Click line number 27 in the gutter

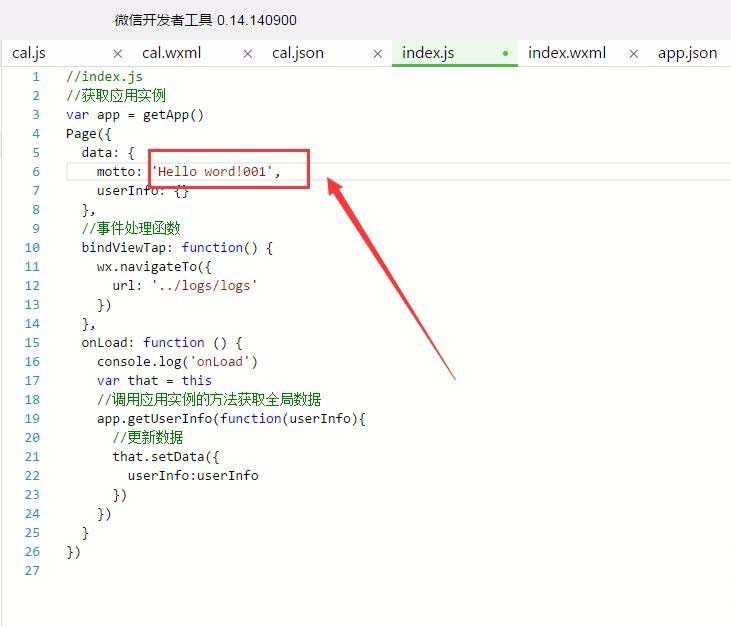click(32, 570)
